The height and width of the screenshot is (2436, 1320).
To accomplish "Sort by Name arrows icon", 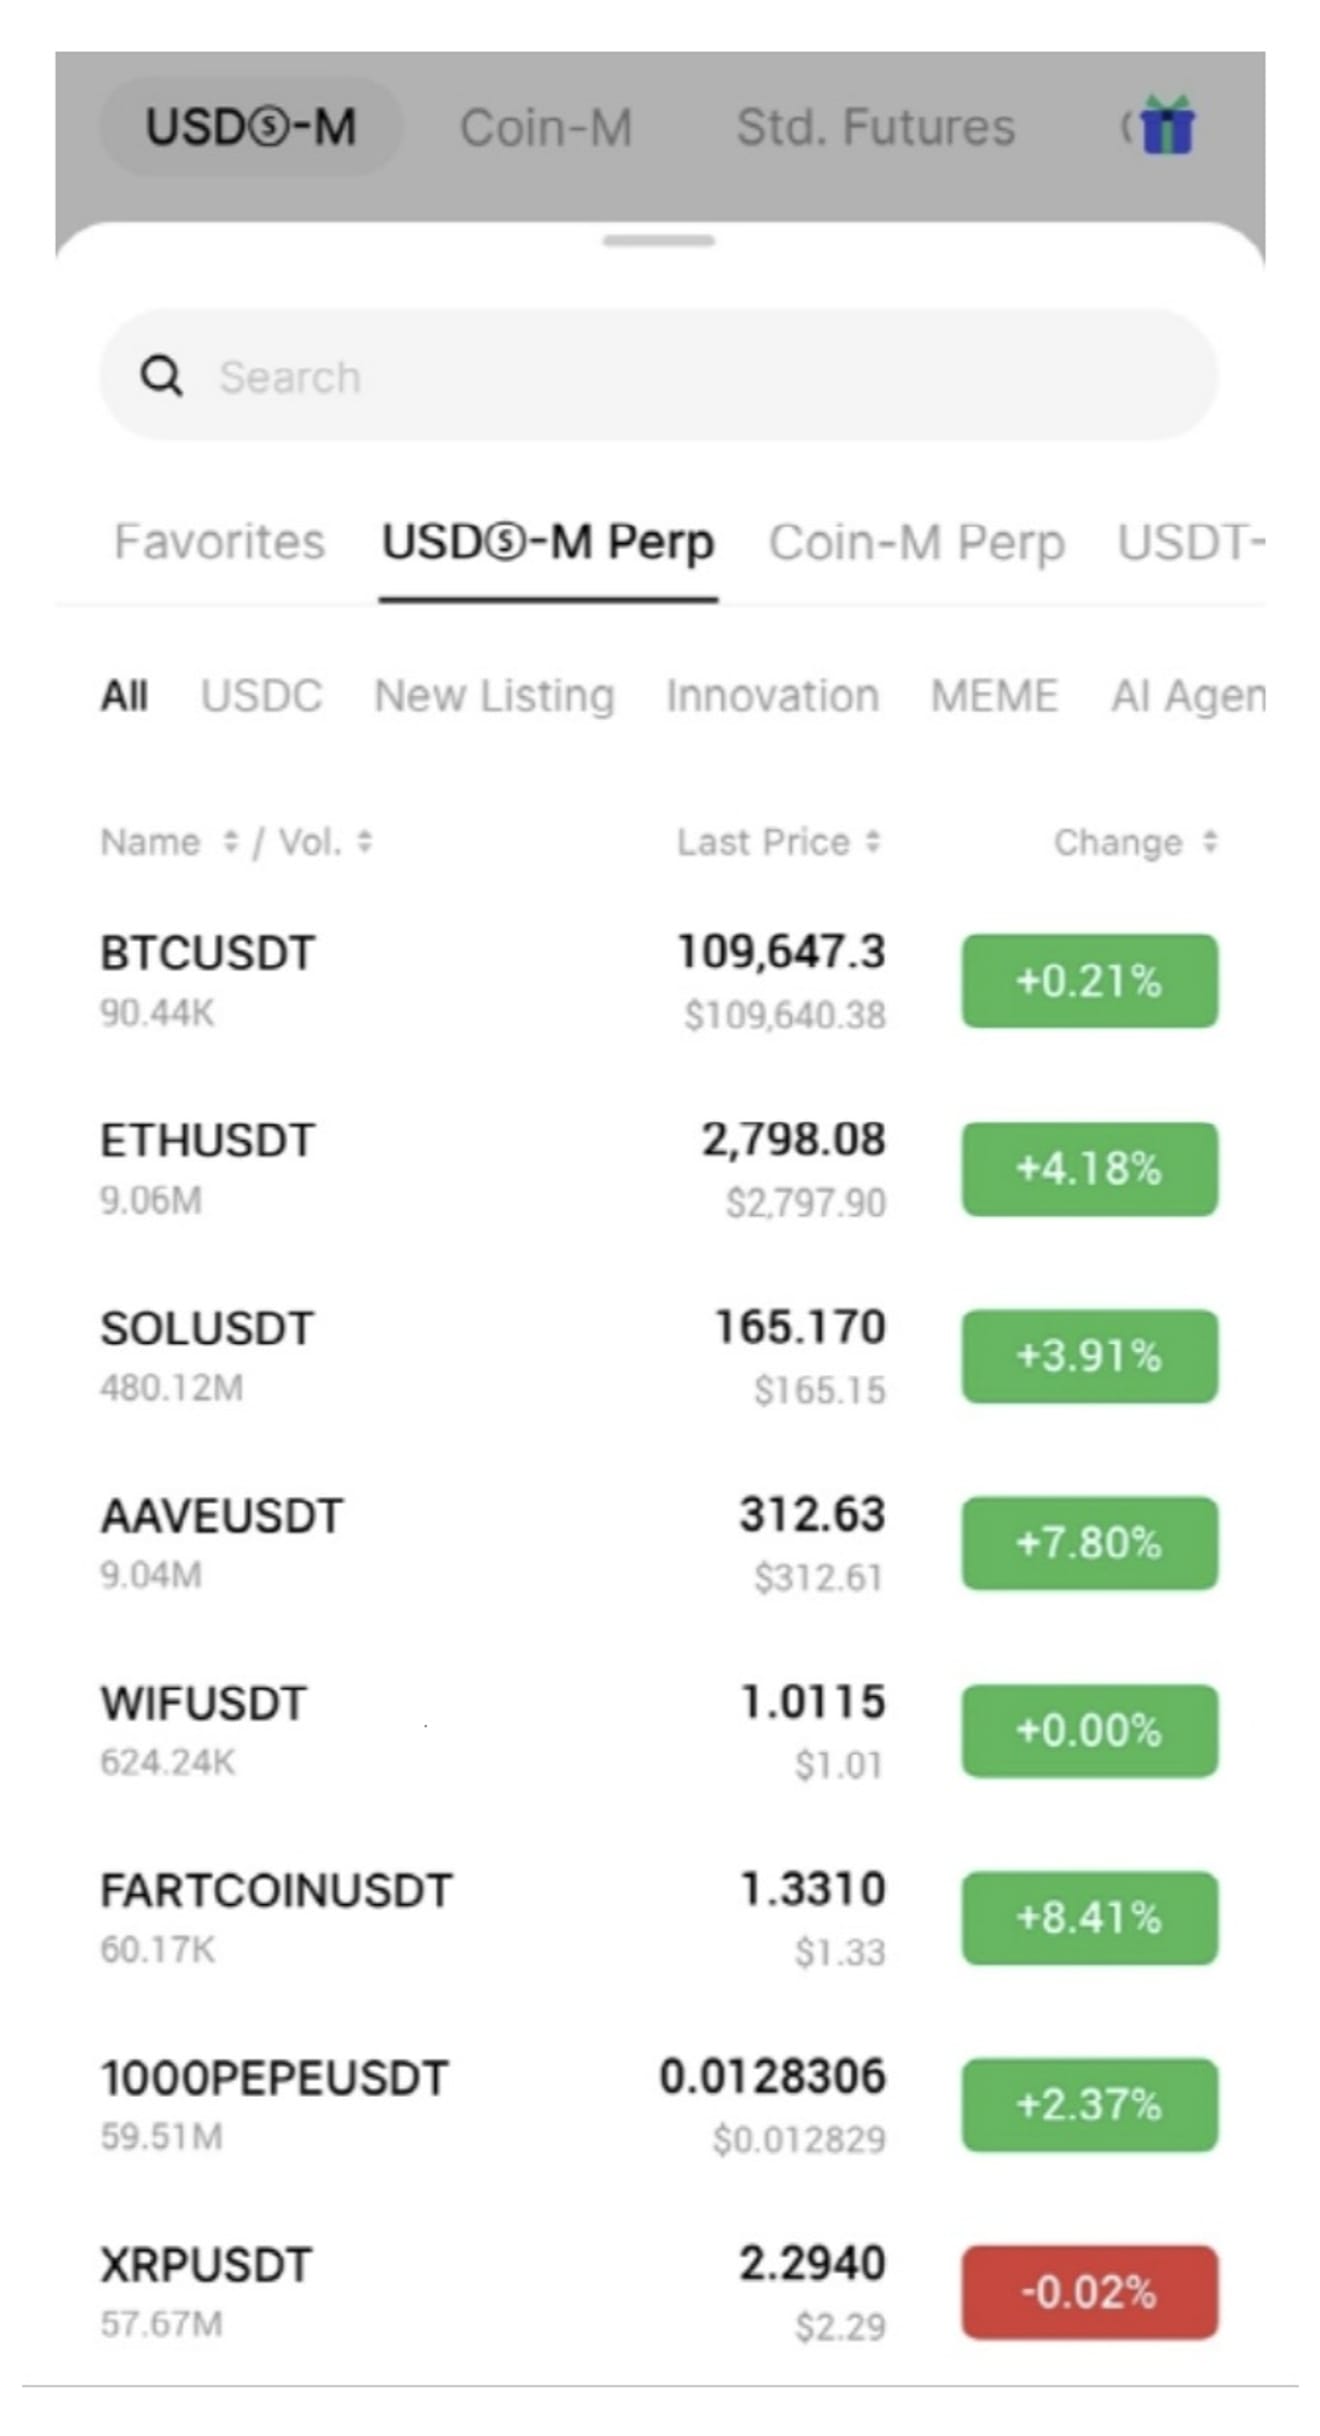I will (x=230, y=841).
